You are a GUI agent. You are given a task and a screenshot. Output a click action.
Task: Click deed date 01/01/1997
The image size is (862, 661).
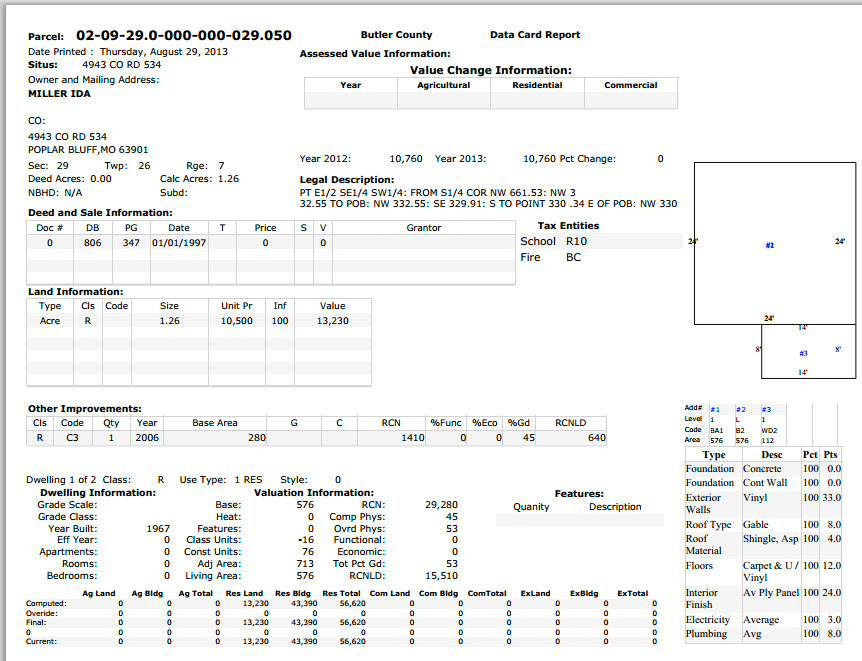click(178, 243)
